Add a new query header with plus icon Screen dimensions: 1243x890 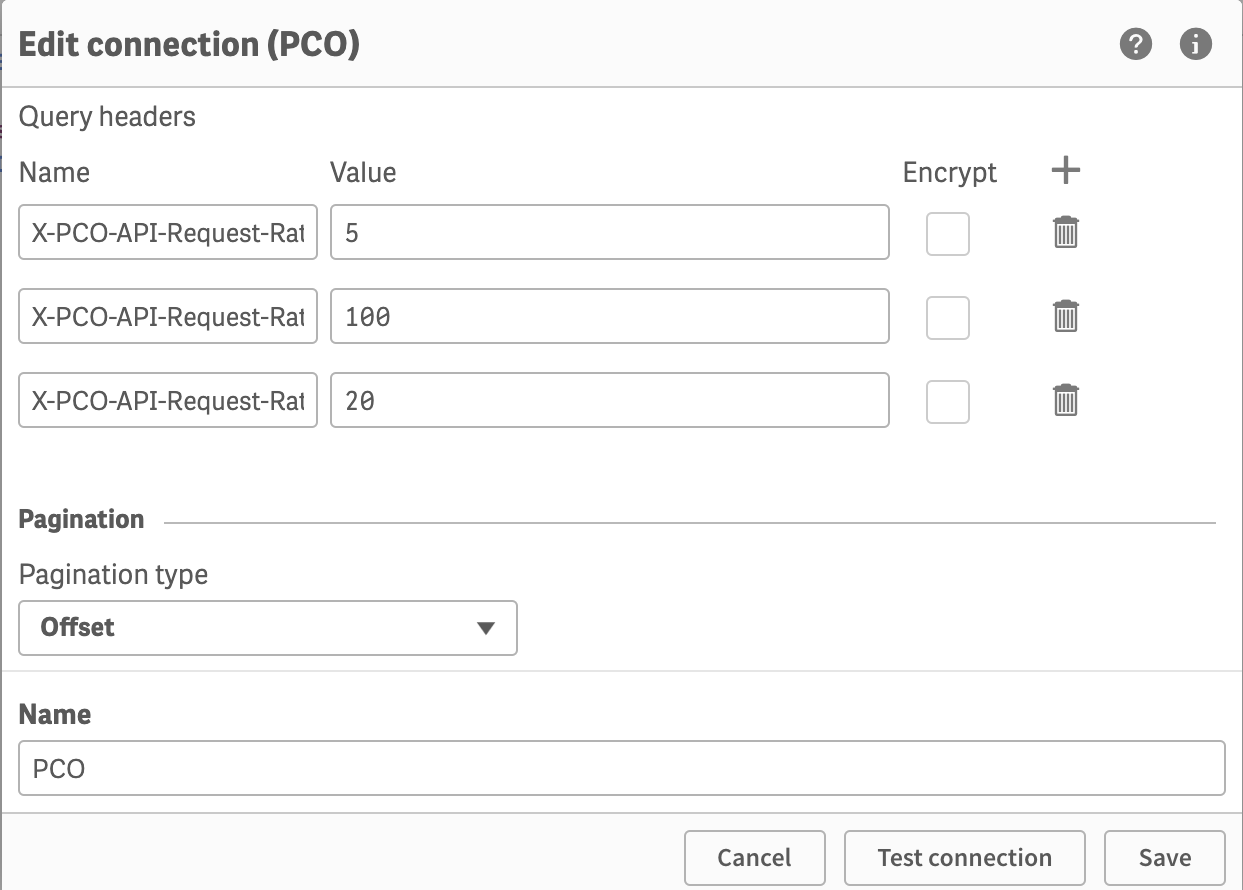[x=1066, y=171]
